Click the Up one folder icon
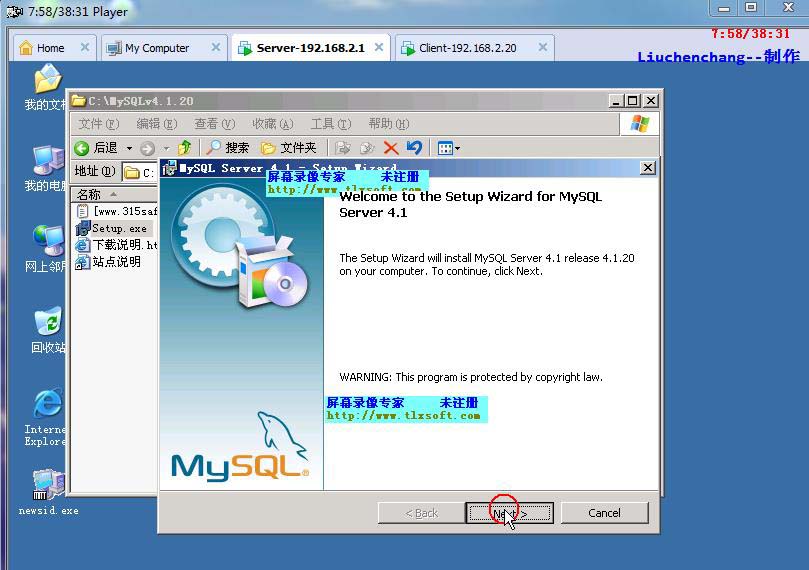The height and width of the screenshot is (570, 809). click(184, 148)
